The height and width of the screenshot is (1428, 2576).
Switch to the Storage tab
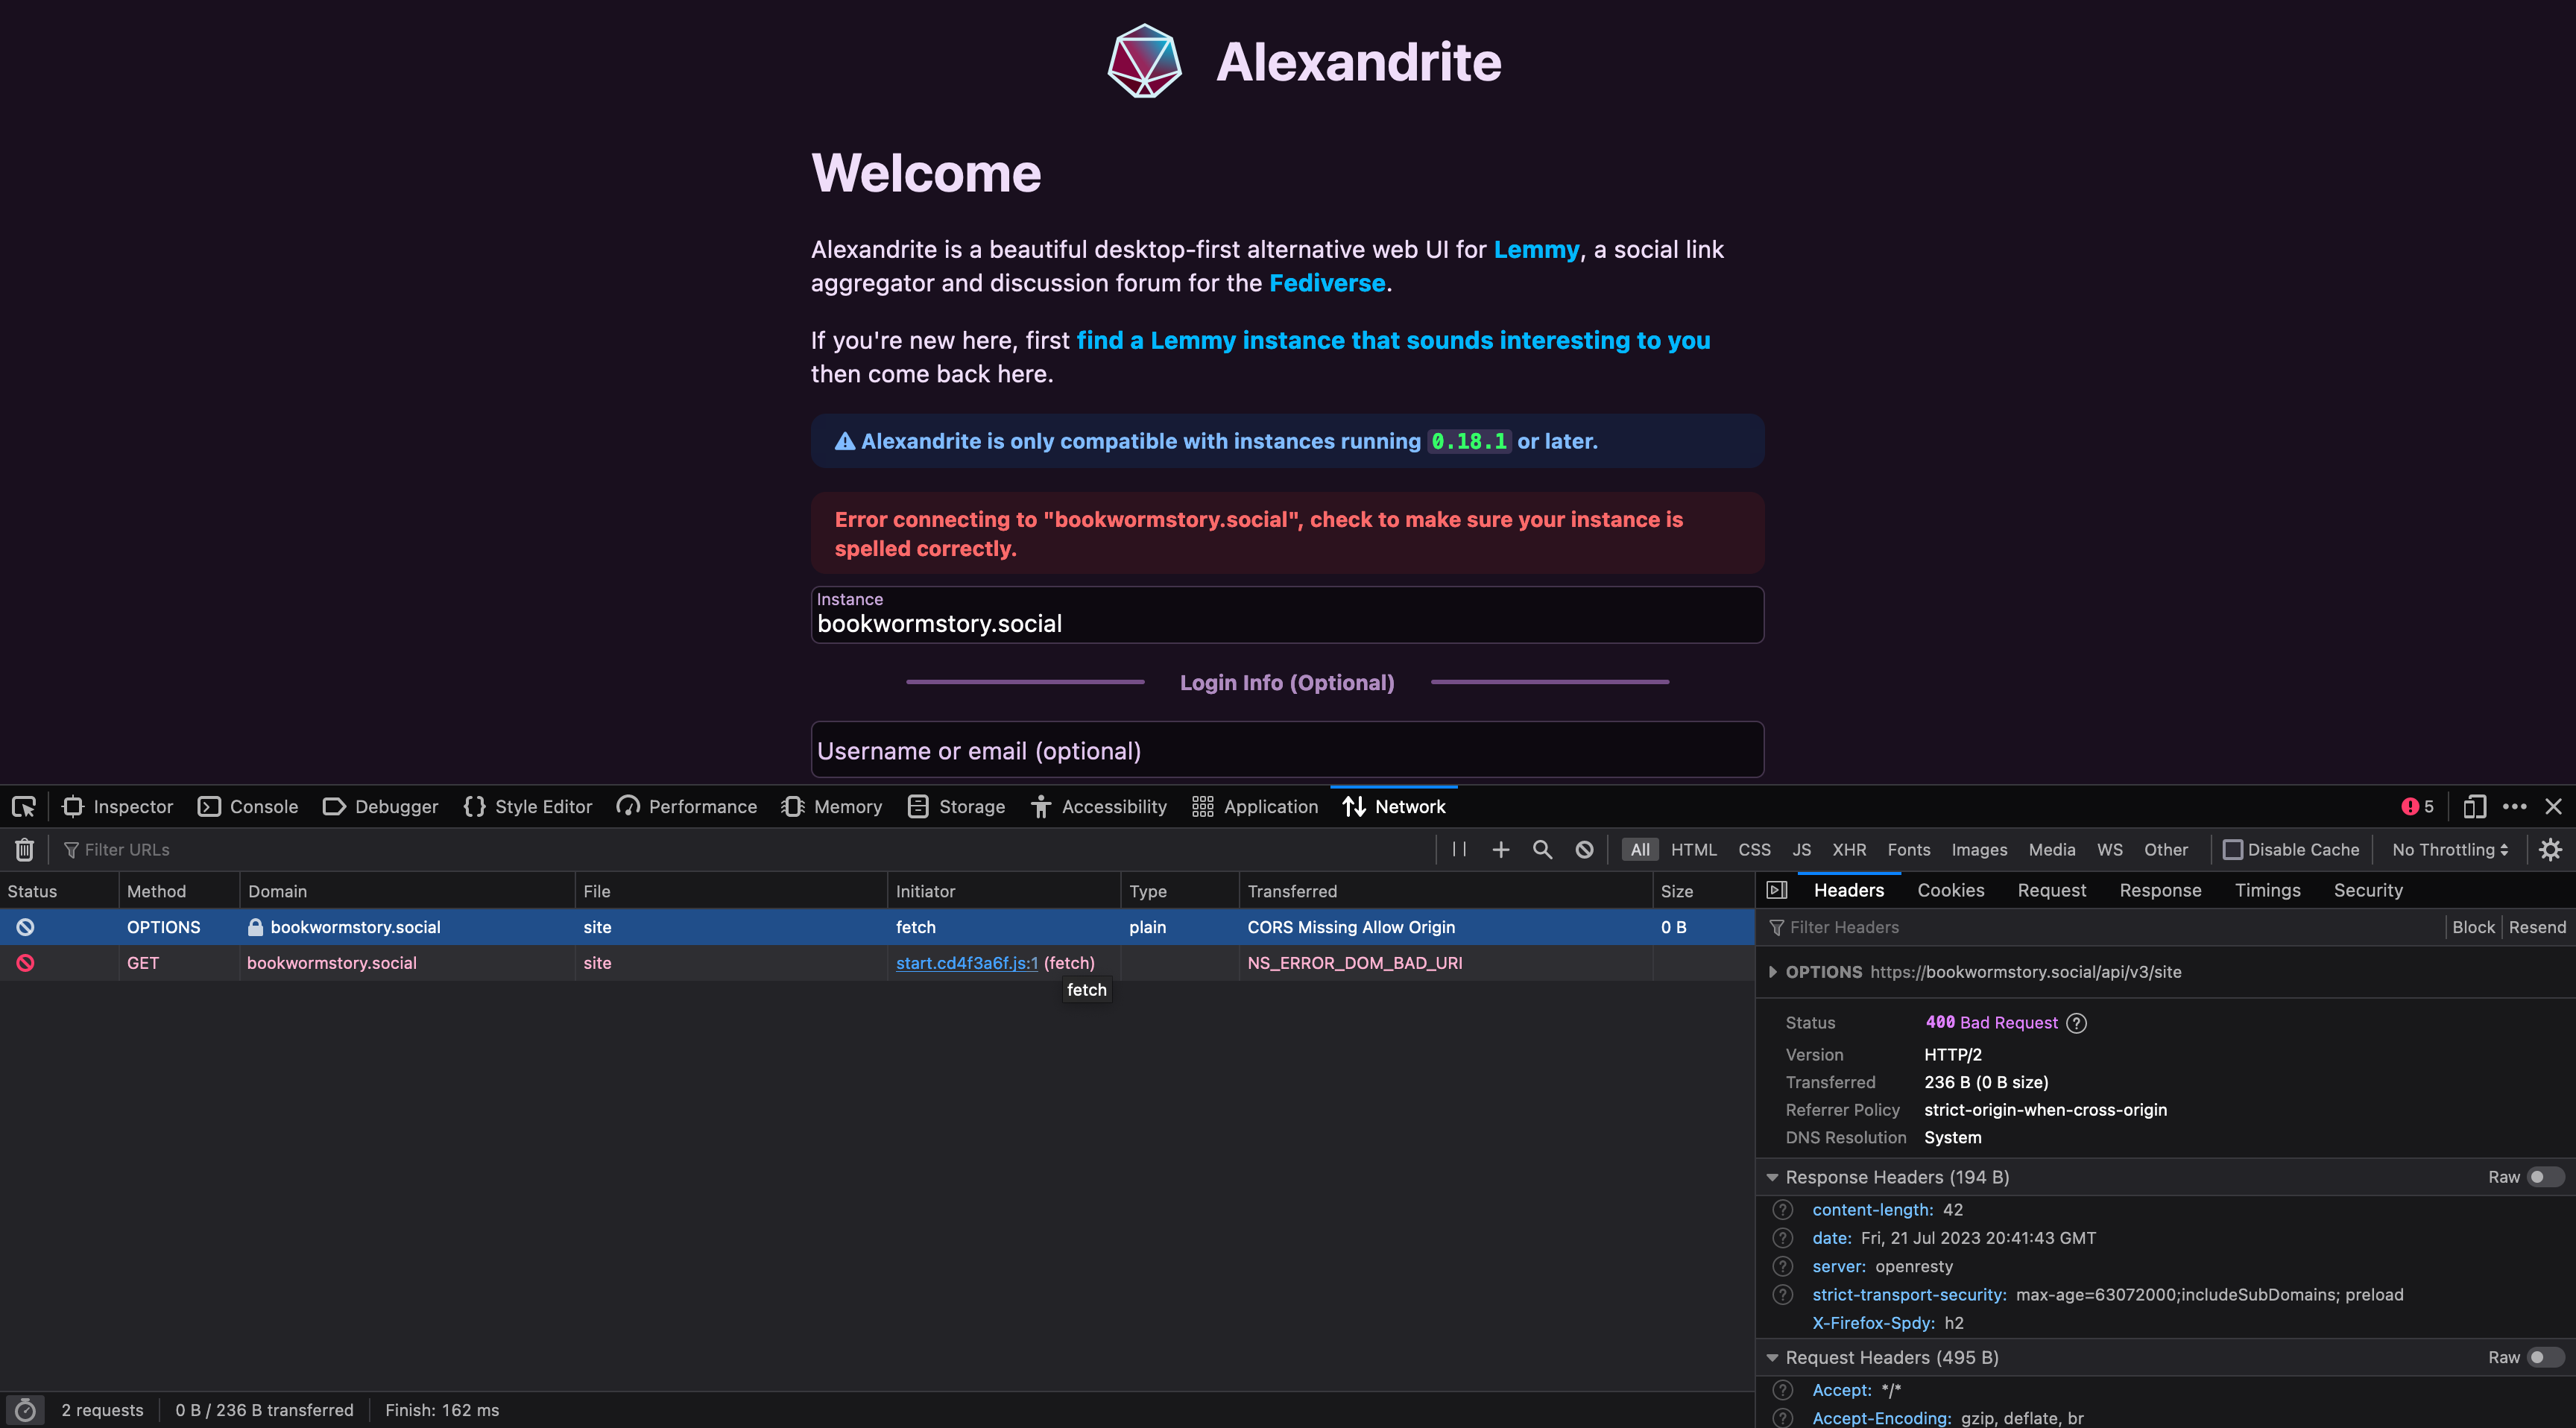click(x=956, y=806)
